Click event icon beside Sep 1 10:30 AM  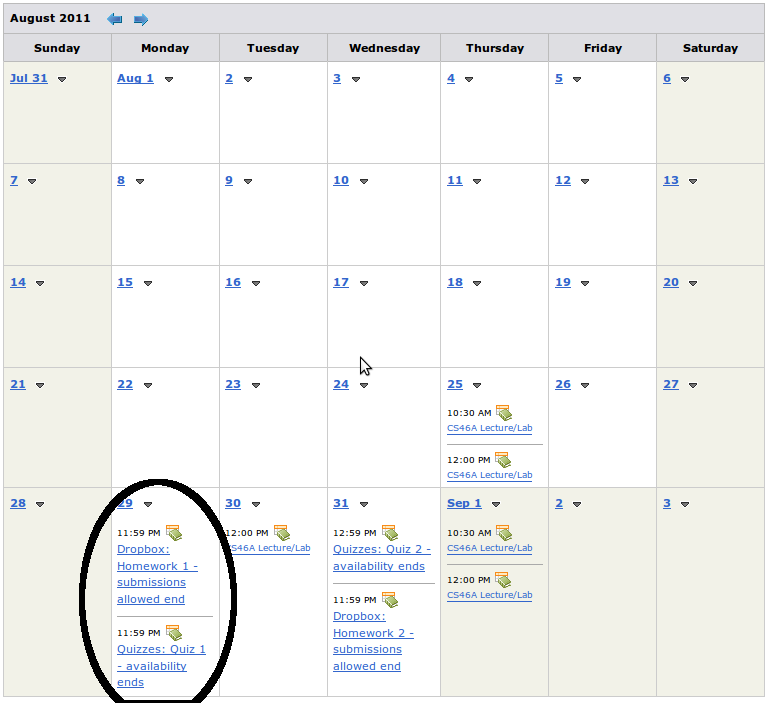[x=504, y=533]
